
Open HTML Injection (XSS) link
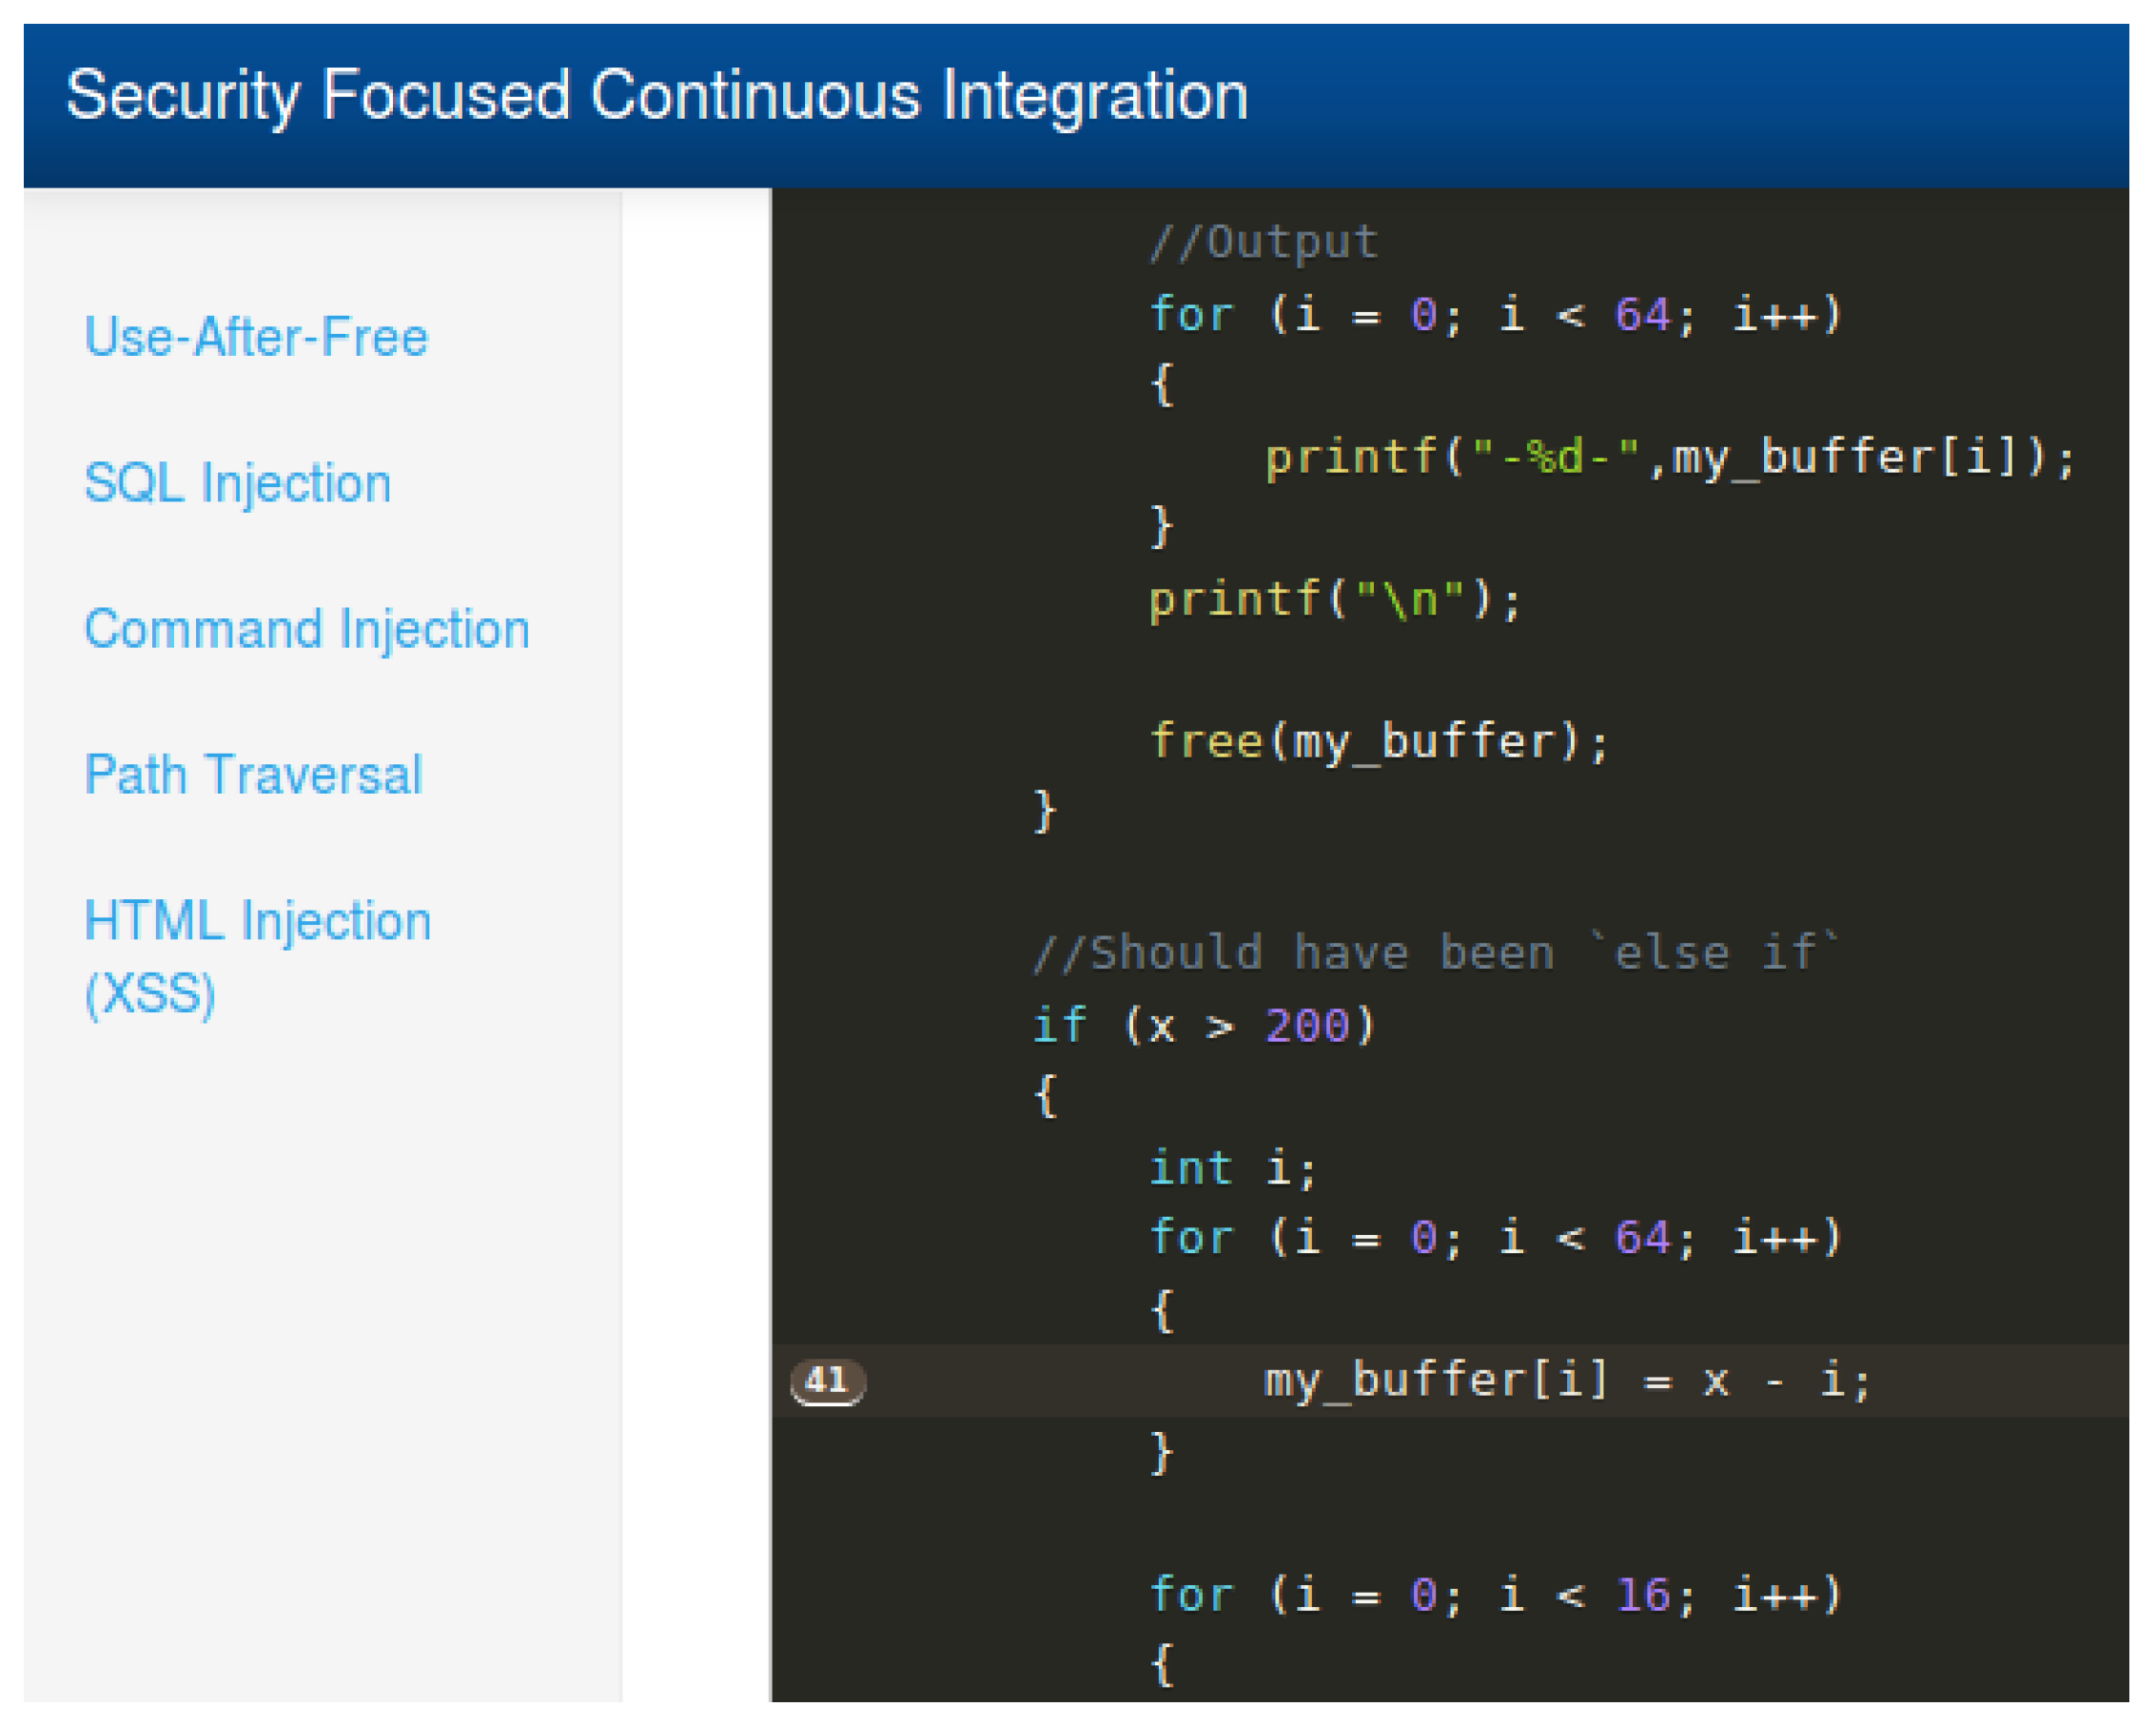[x=258, y=957]
